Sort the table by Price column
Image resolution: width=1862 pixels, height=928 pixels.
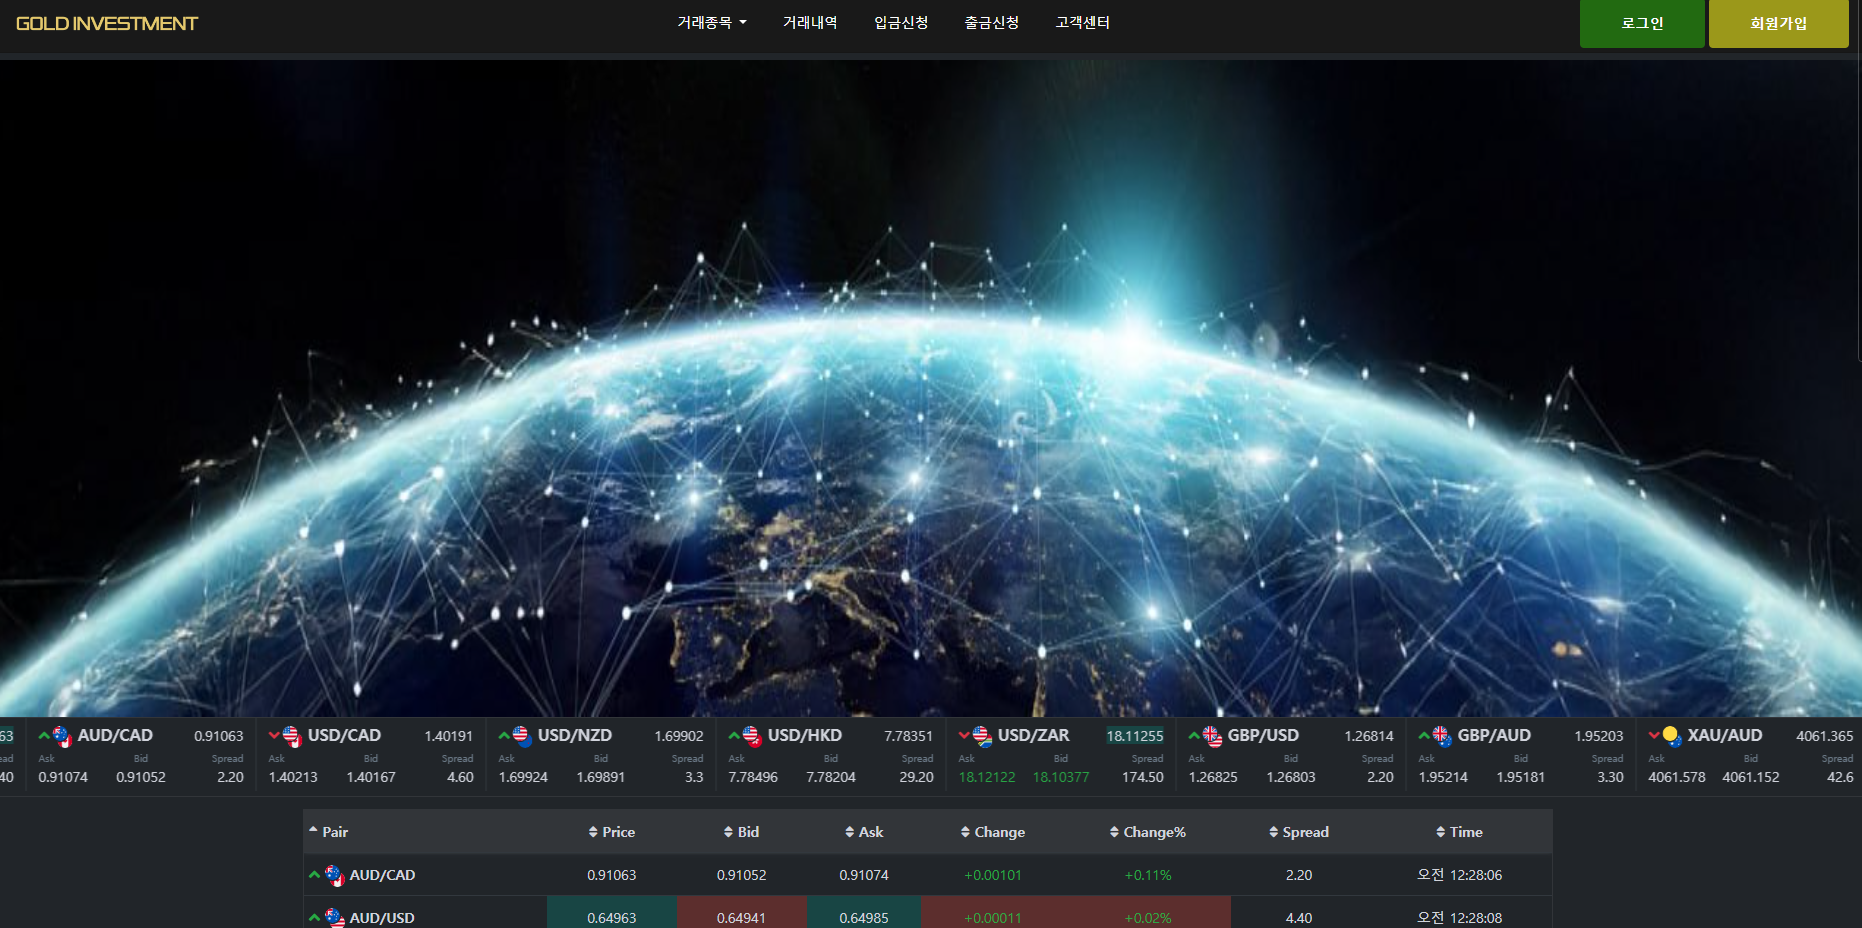pos(612,832)
